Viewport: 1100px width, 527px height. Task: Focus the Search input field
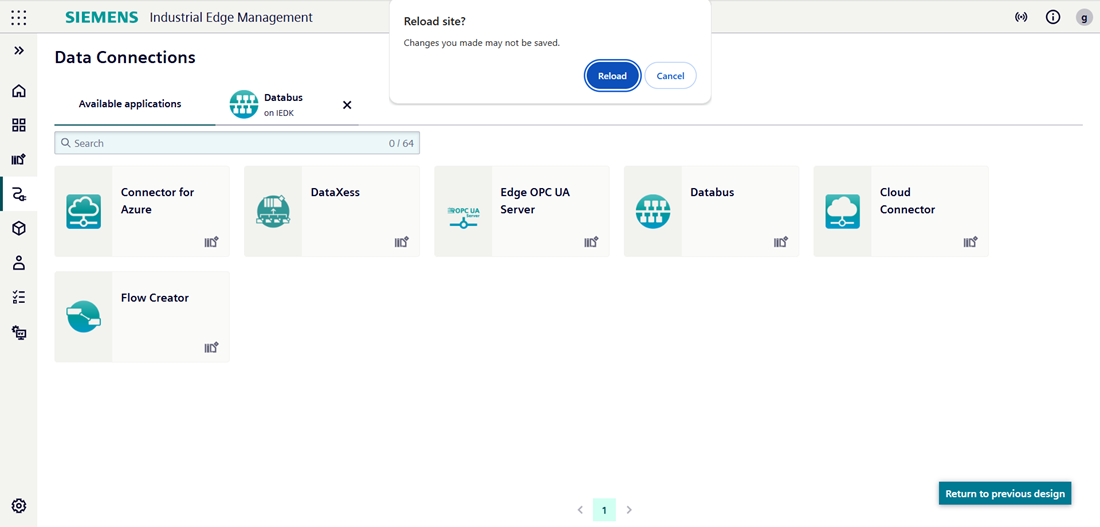point(237,143)
